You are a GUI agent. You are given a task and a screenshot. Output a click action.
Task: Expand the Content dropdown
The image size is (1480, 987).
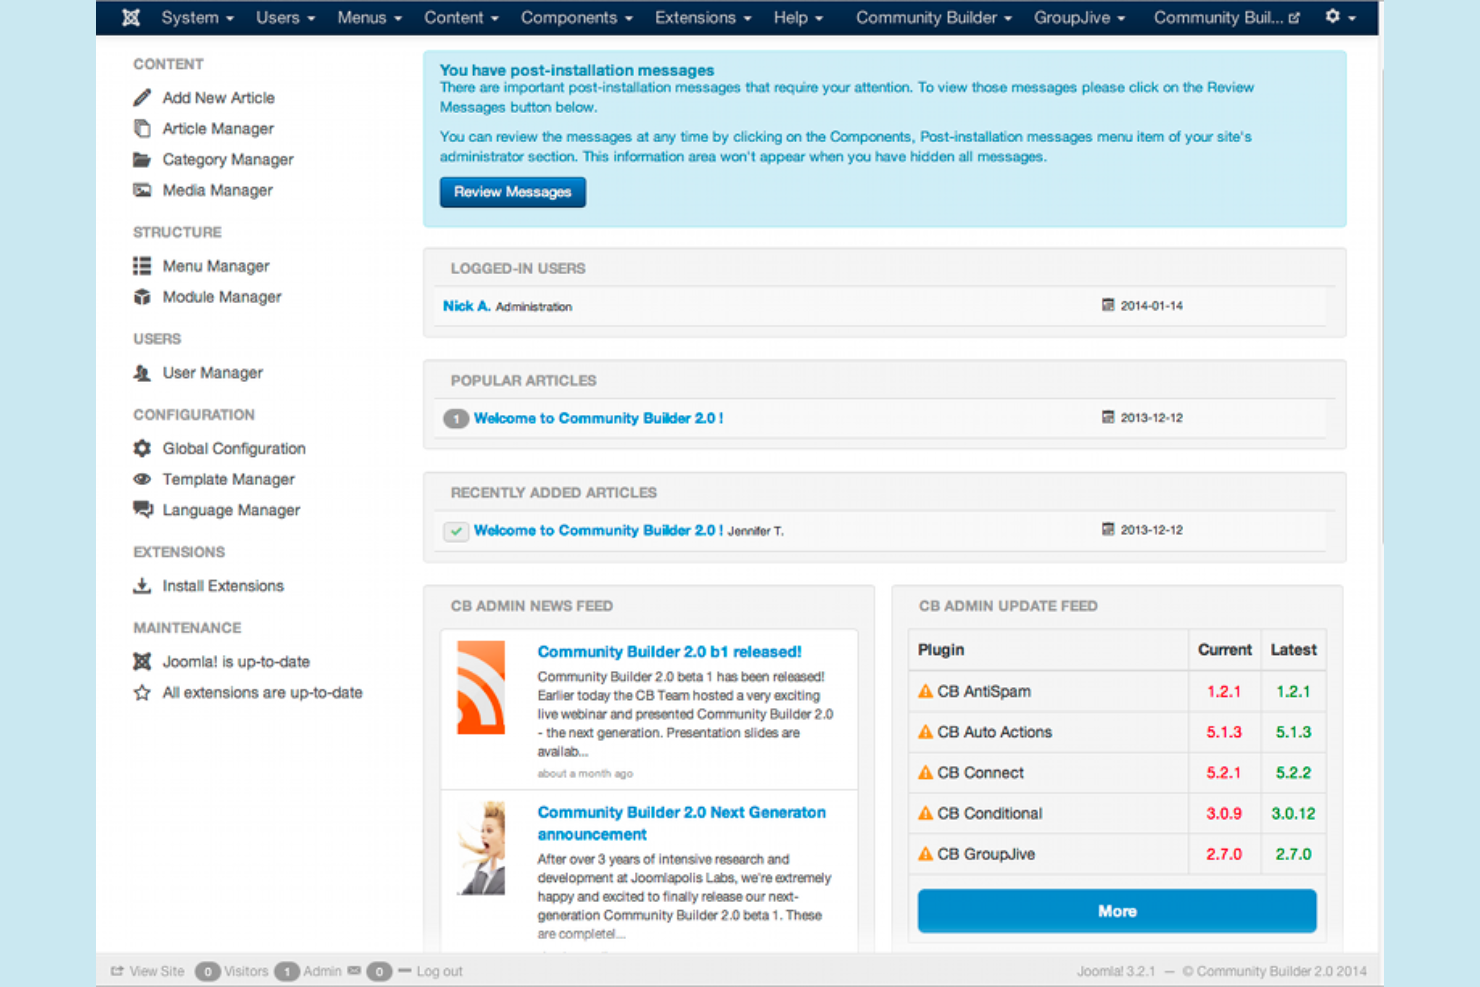(x=461, y=18)
